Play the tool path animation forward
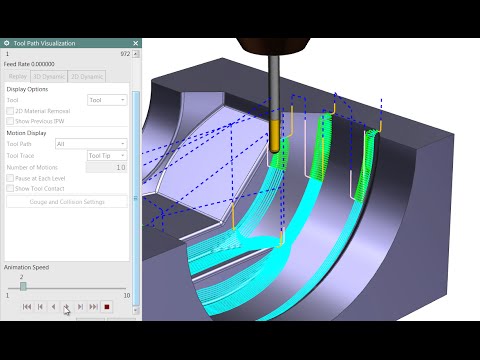Screen dimensions: 480x360 point(67,307)
